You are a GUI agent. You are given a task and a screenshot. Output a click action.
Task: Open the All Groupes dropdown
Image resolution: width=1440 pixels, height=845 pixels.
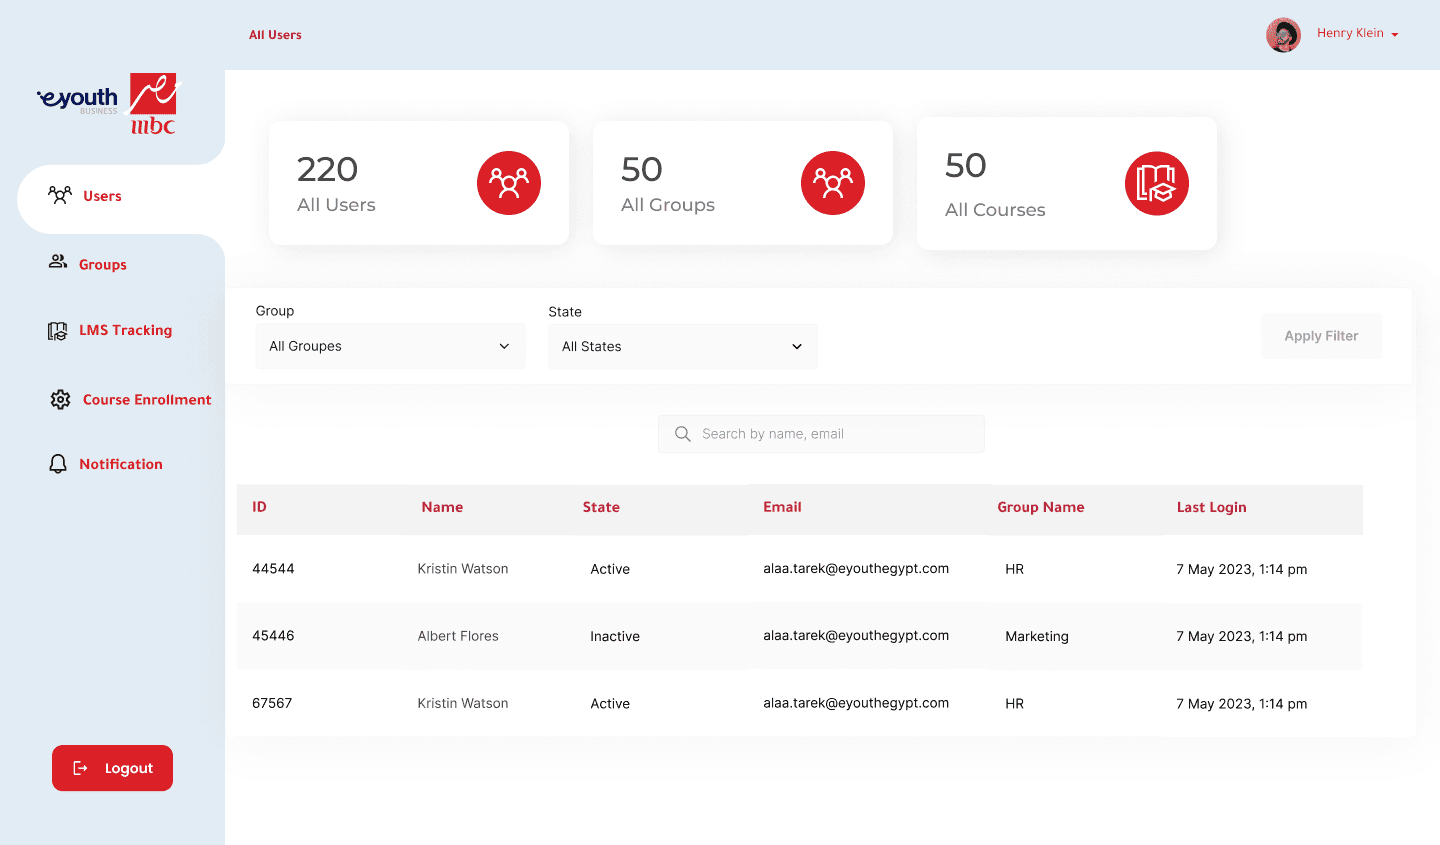[390, 346]
